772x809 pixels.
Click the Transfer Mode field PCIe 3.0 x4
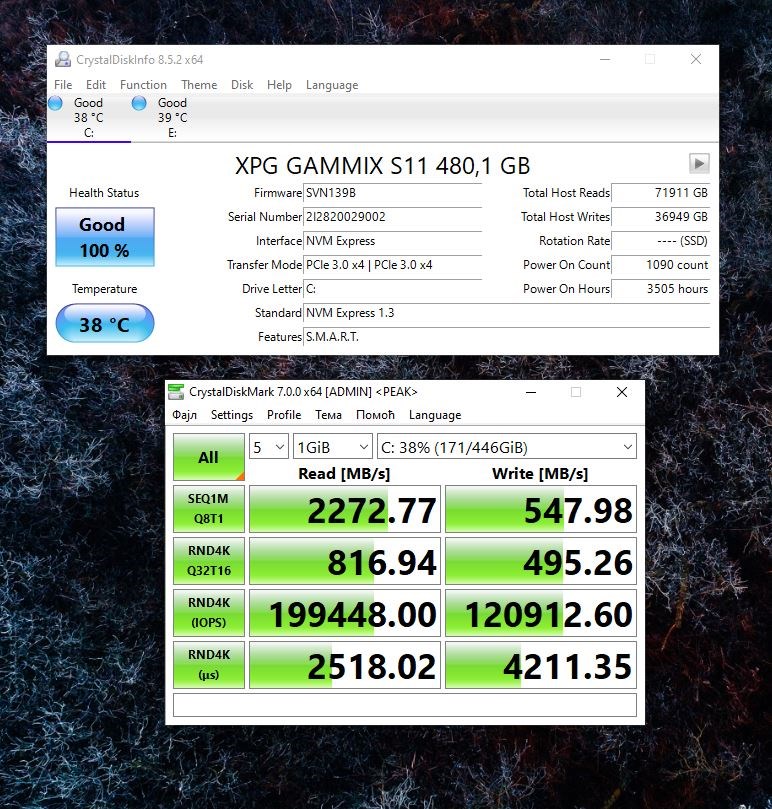pos(392,265)
